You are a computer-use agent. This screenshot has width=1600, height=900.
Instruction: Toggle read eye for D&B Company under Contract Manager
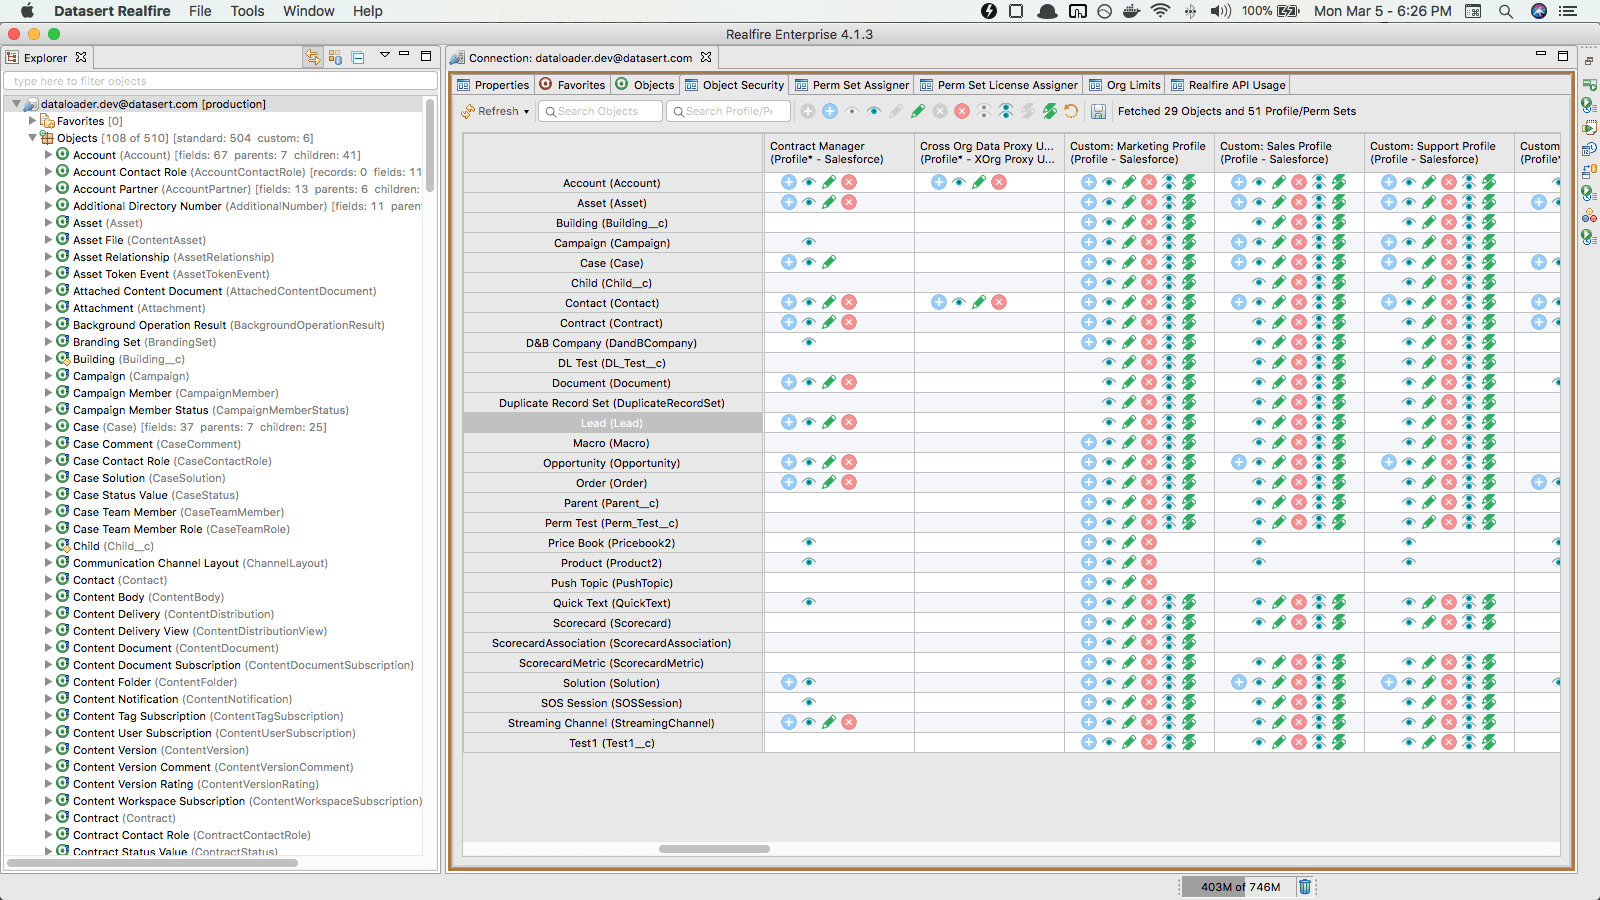[809, 342]
